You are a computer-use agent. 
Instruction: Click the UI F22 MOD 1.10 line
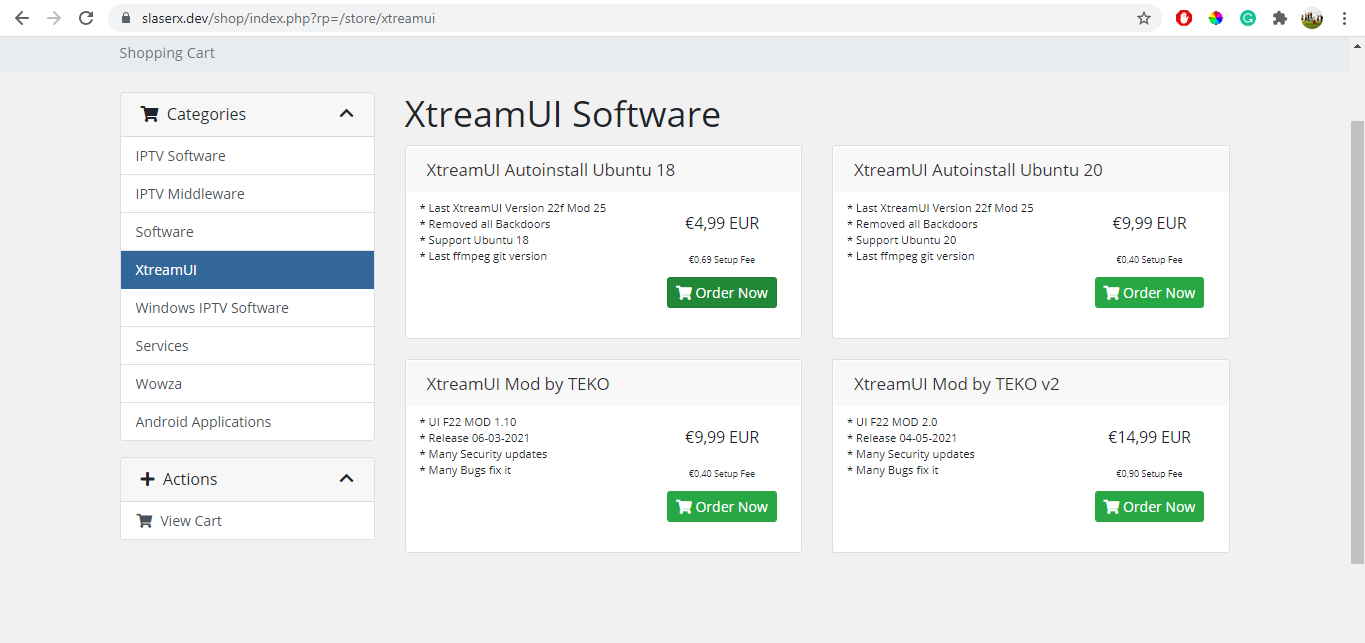(468, 422)
